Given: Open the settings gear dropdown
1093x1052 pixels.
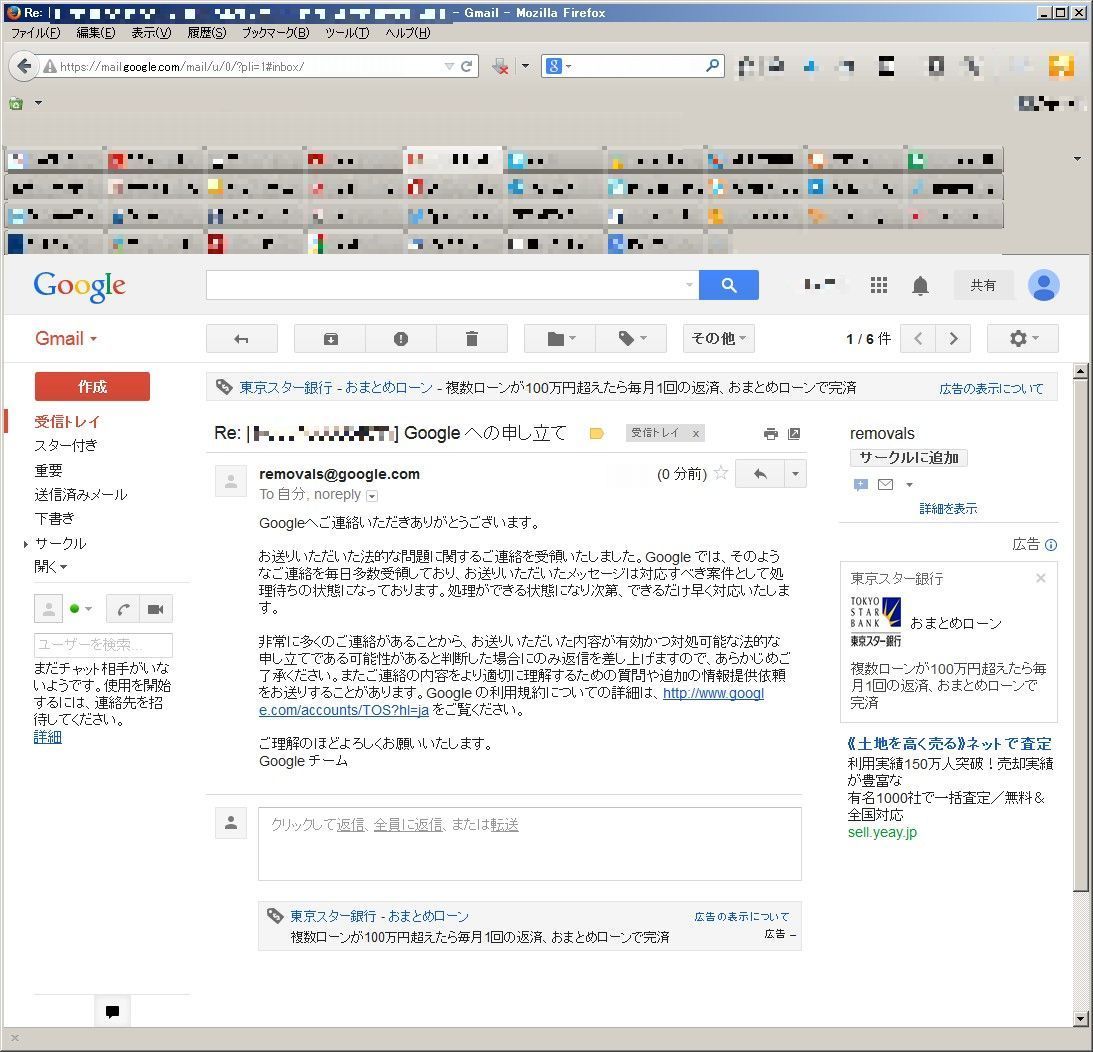Looking at the screenshot, I should (x=1023, y=339).
